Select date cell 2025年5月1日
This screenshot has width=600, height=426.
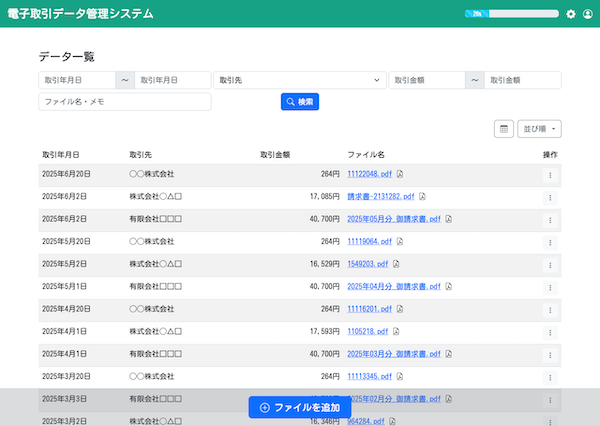coord(64,287)
